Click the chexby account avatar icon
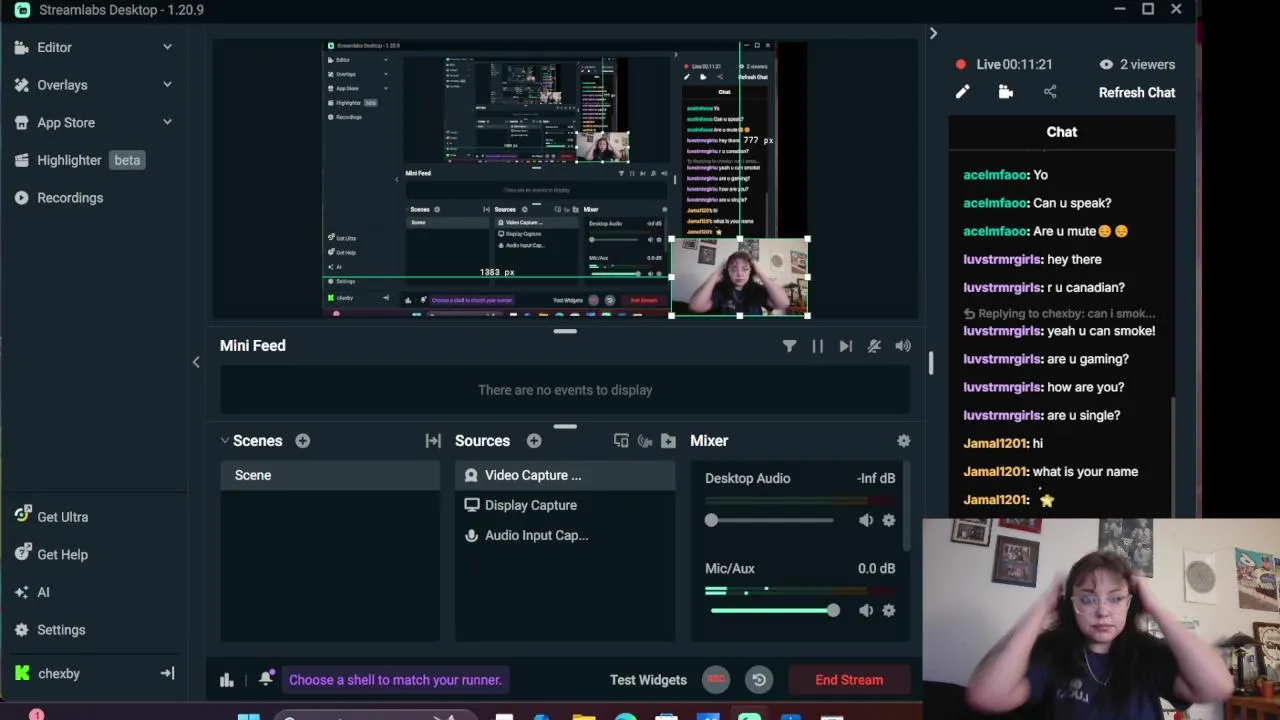 click(21, 673)
